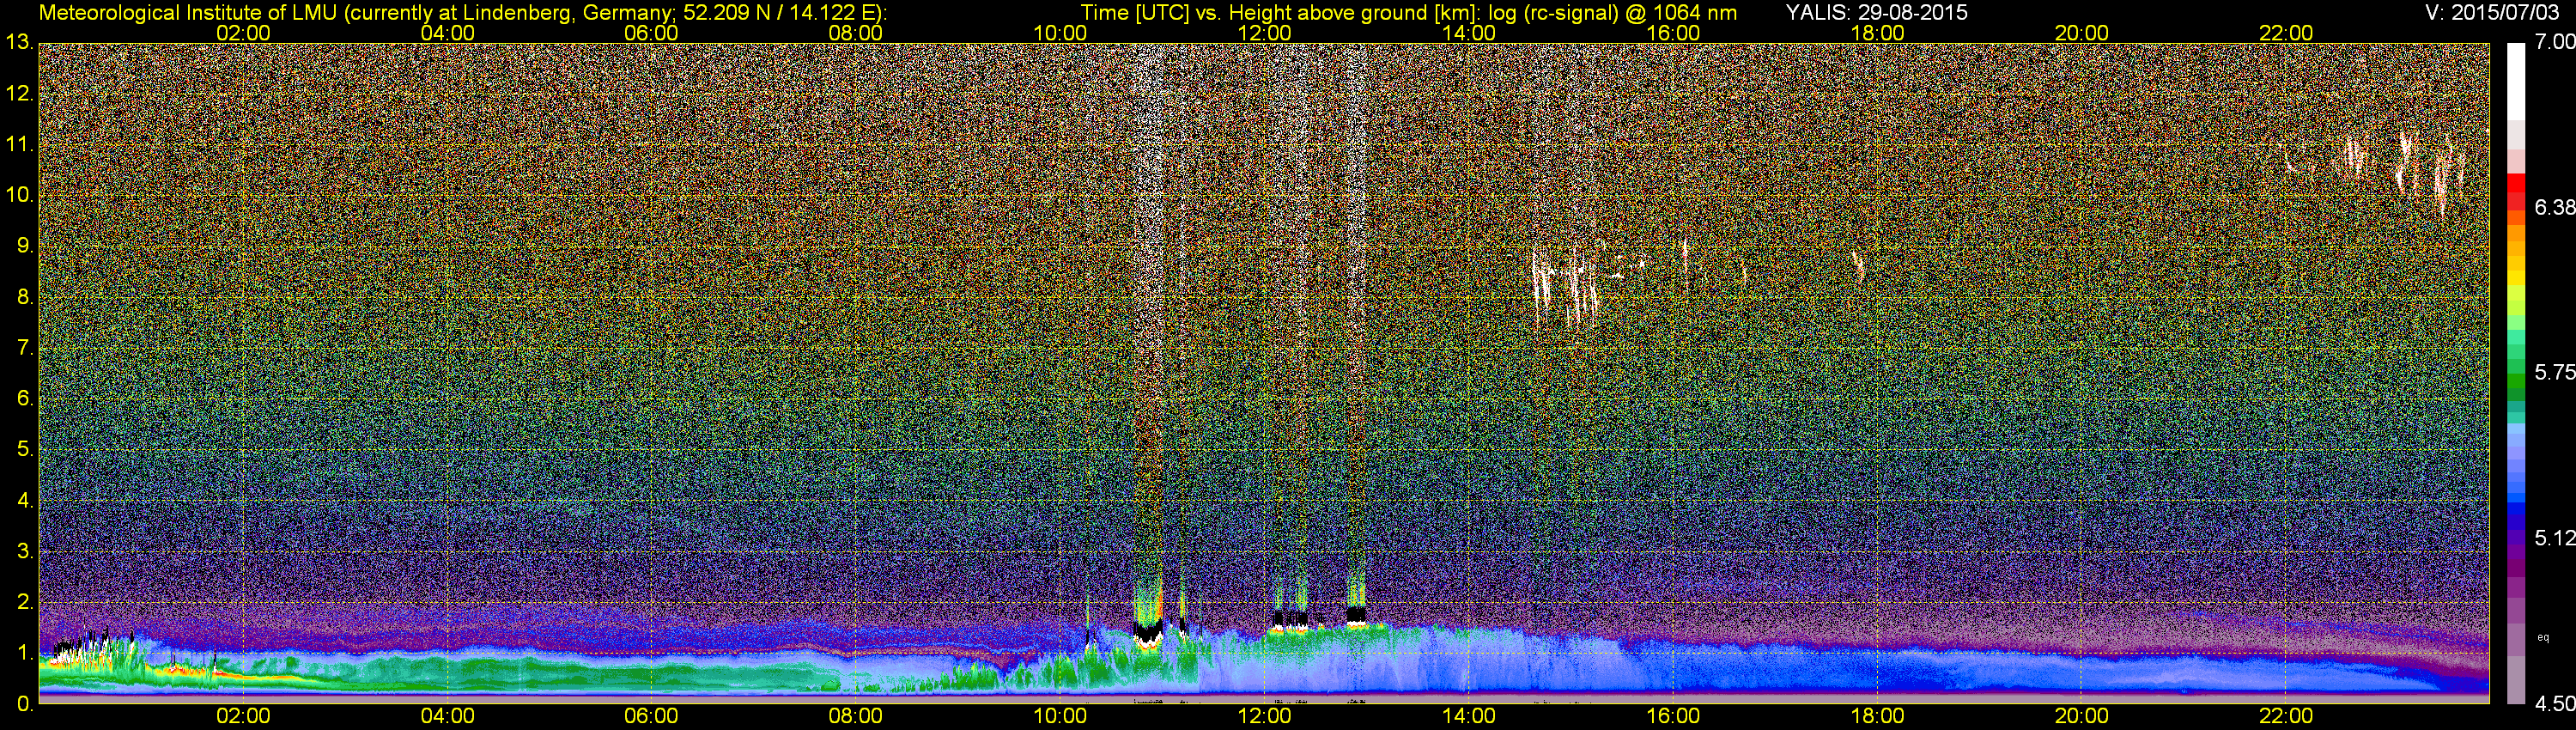Click the 1 km height axis label
This screenshot has width=2576, height=730.
click(25, 653)
